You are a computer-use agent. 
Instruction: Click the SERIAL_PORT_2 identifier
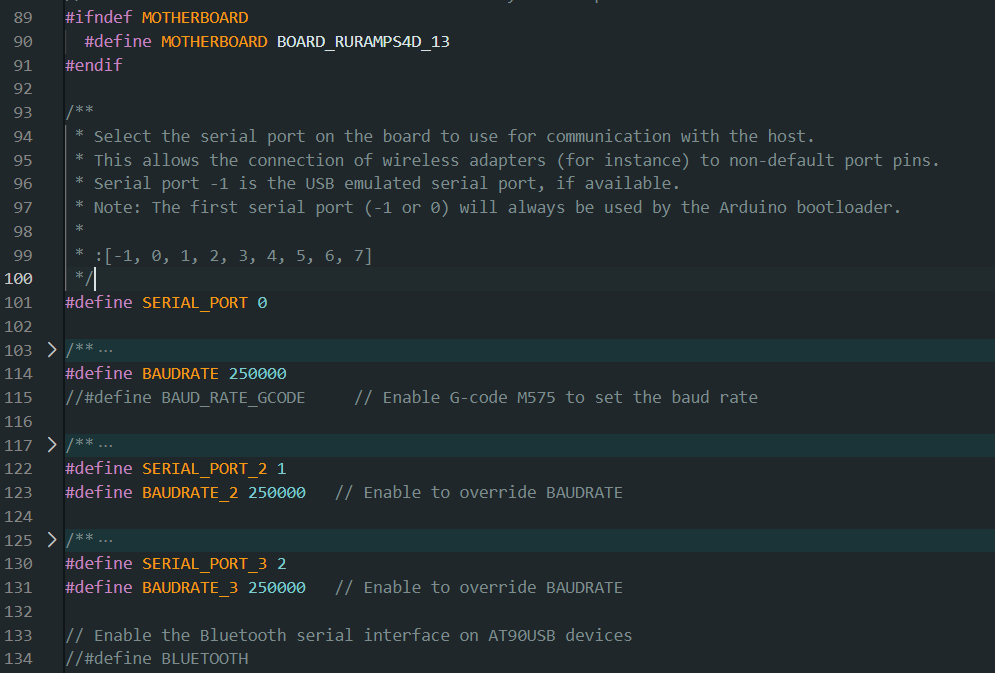pos(204,468)
